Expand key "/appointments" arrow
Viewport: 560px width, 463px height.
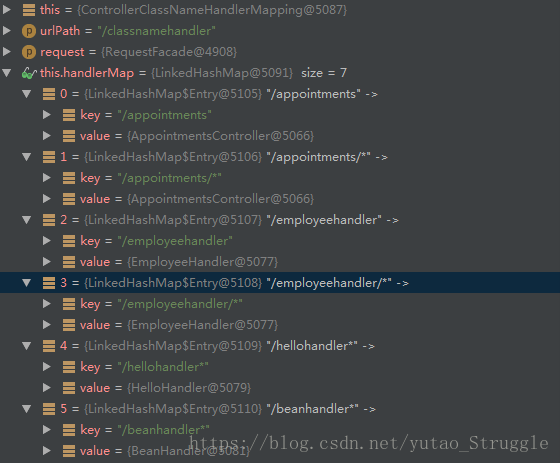(x=47, y=115)
